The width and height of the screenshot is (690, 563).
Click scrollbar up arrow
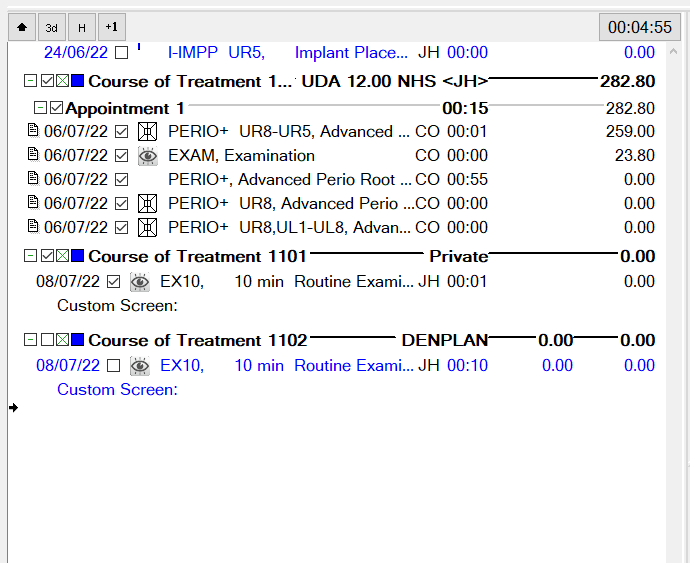point(673,52)
